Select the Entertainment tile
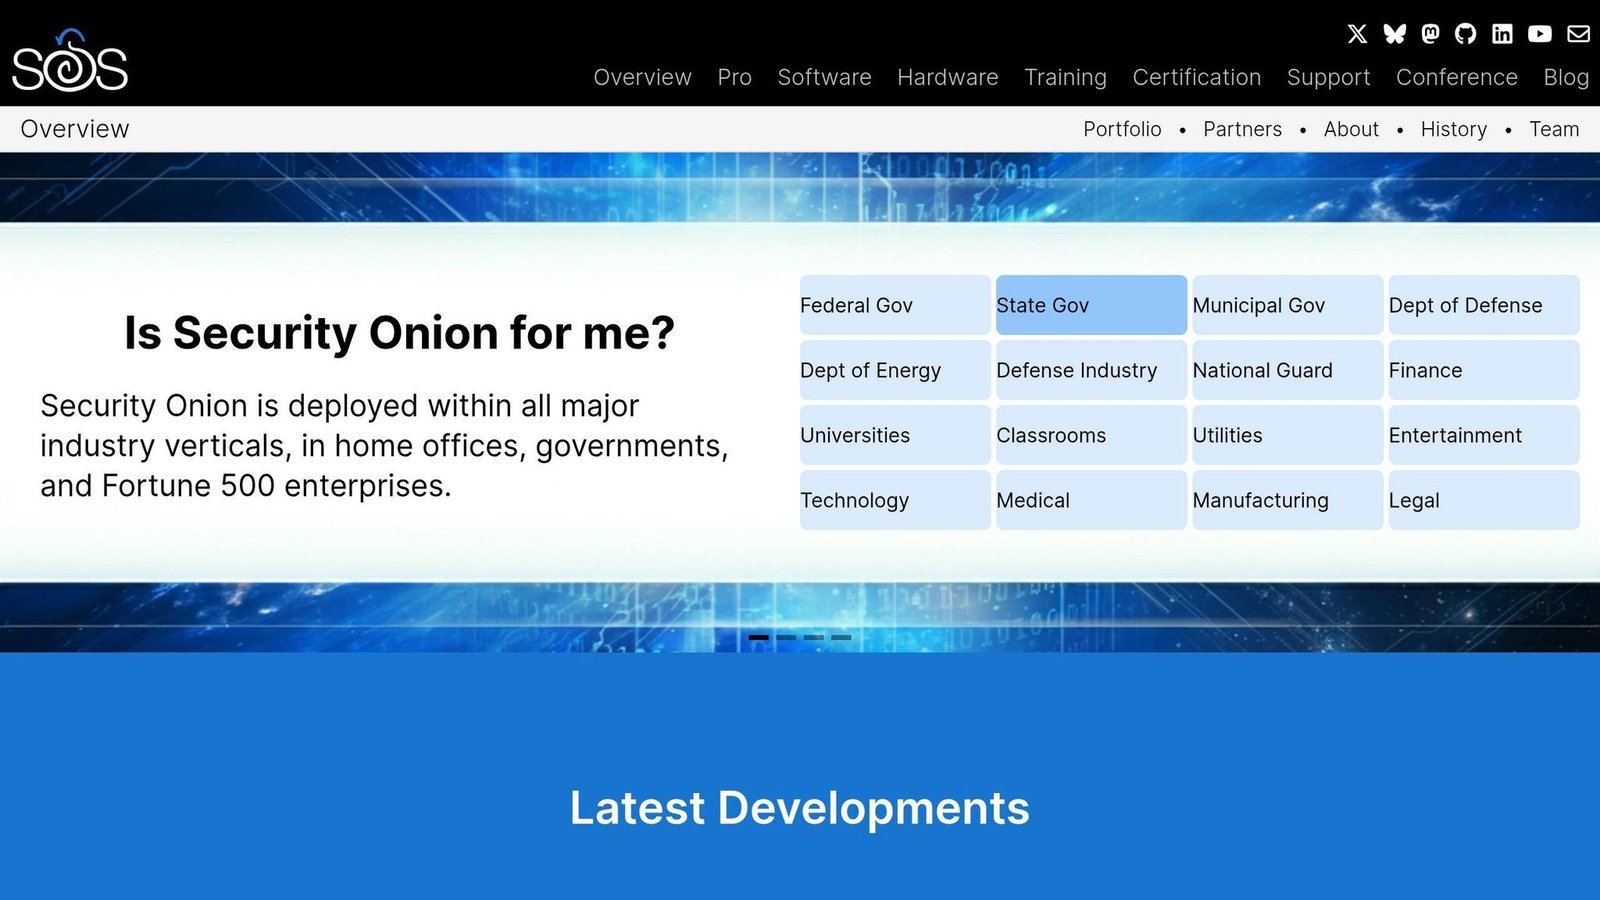The width and height of the screenshot is (1600, 900). coord(1484,435)
